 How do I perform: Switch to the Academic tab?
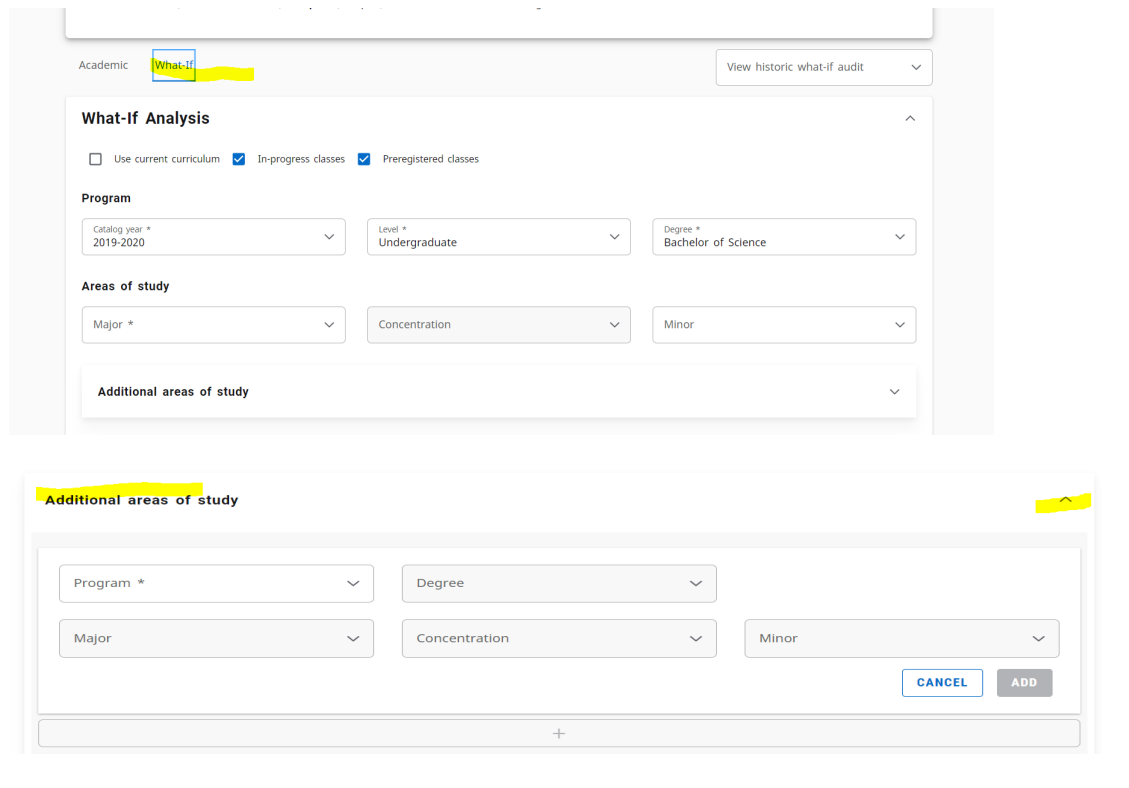tap(103, 66)
